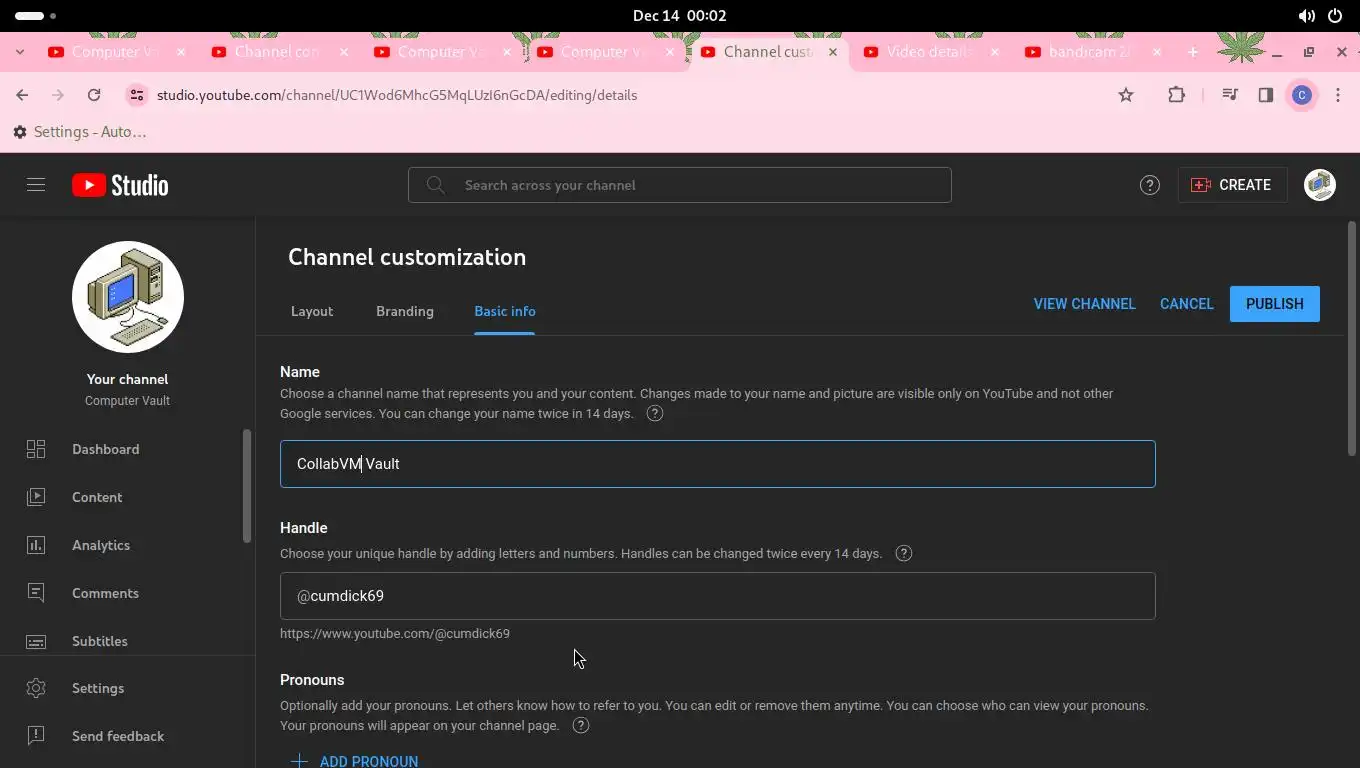Image resolution: width=1360 pixels, height=768 pixels.
Task: Reload the page
Action: pos(94,95)
